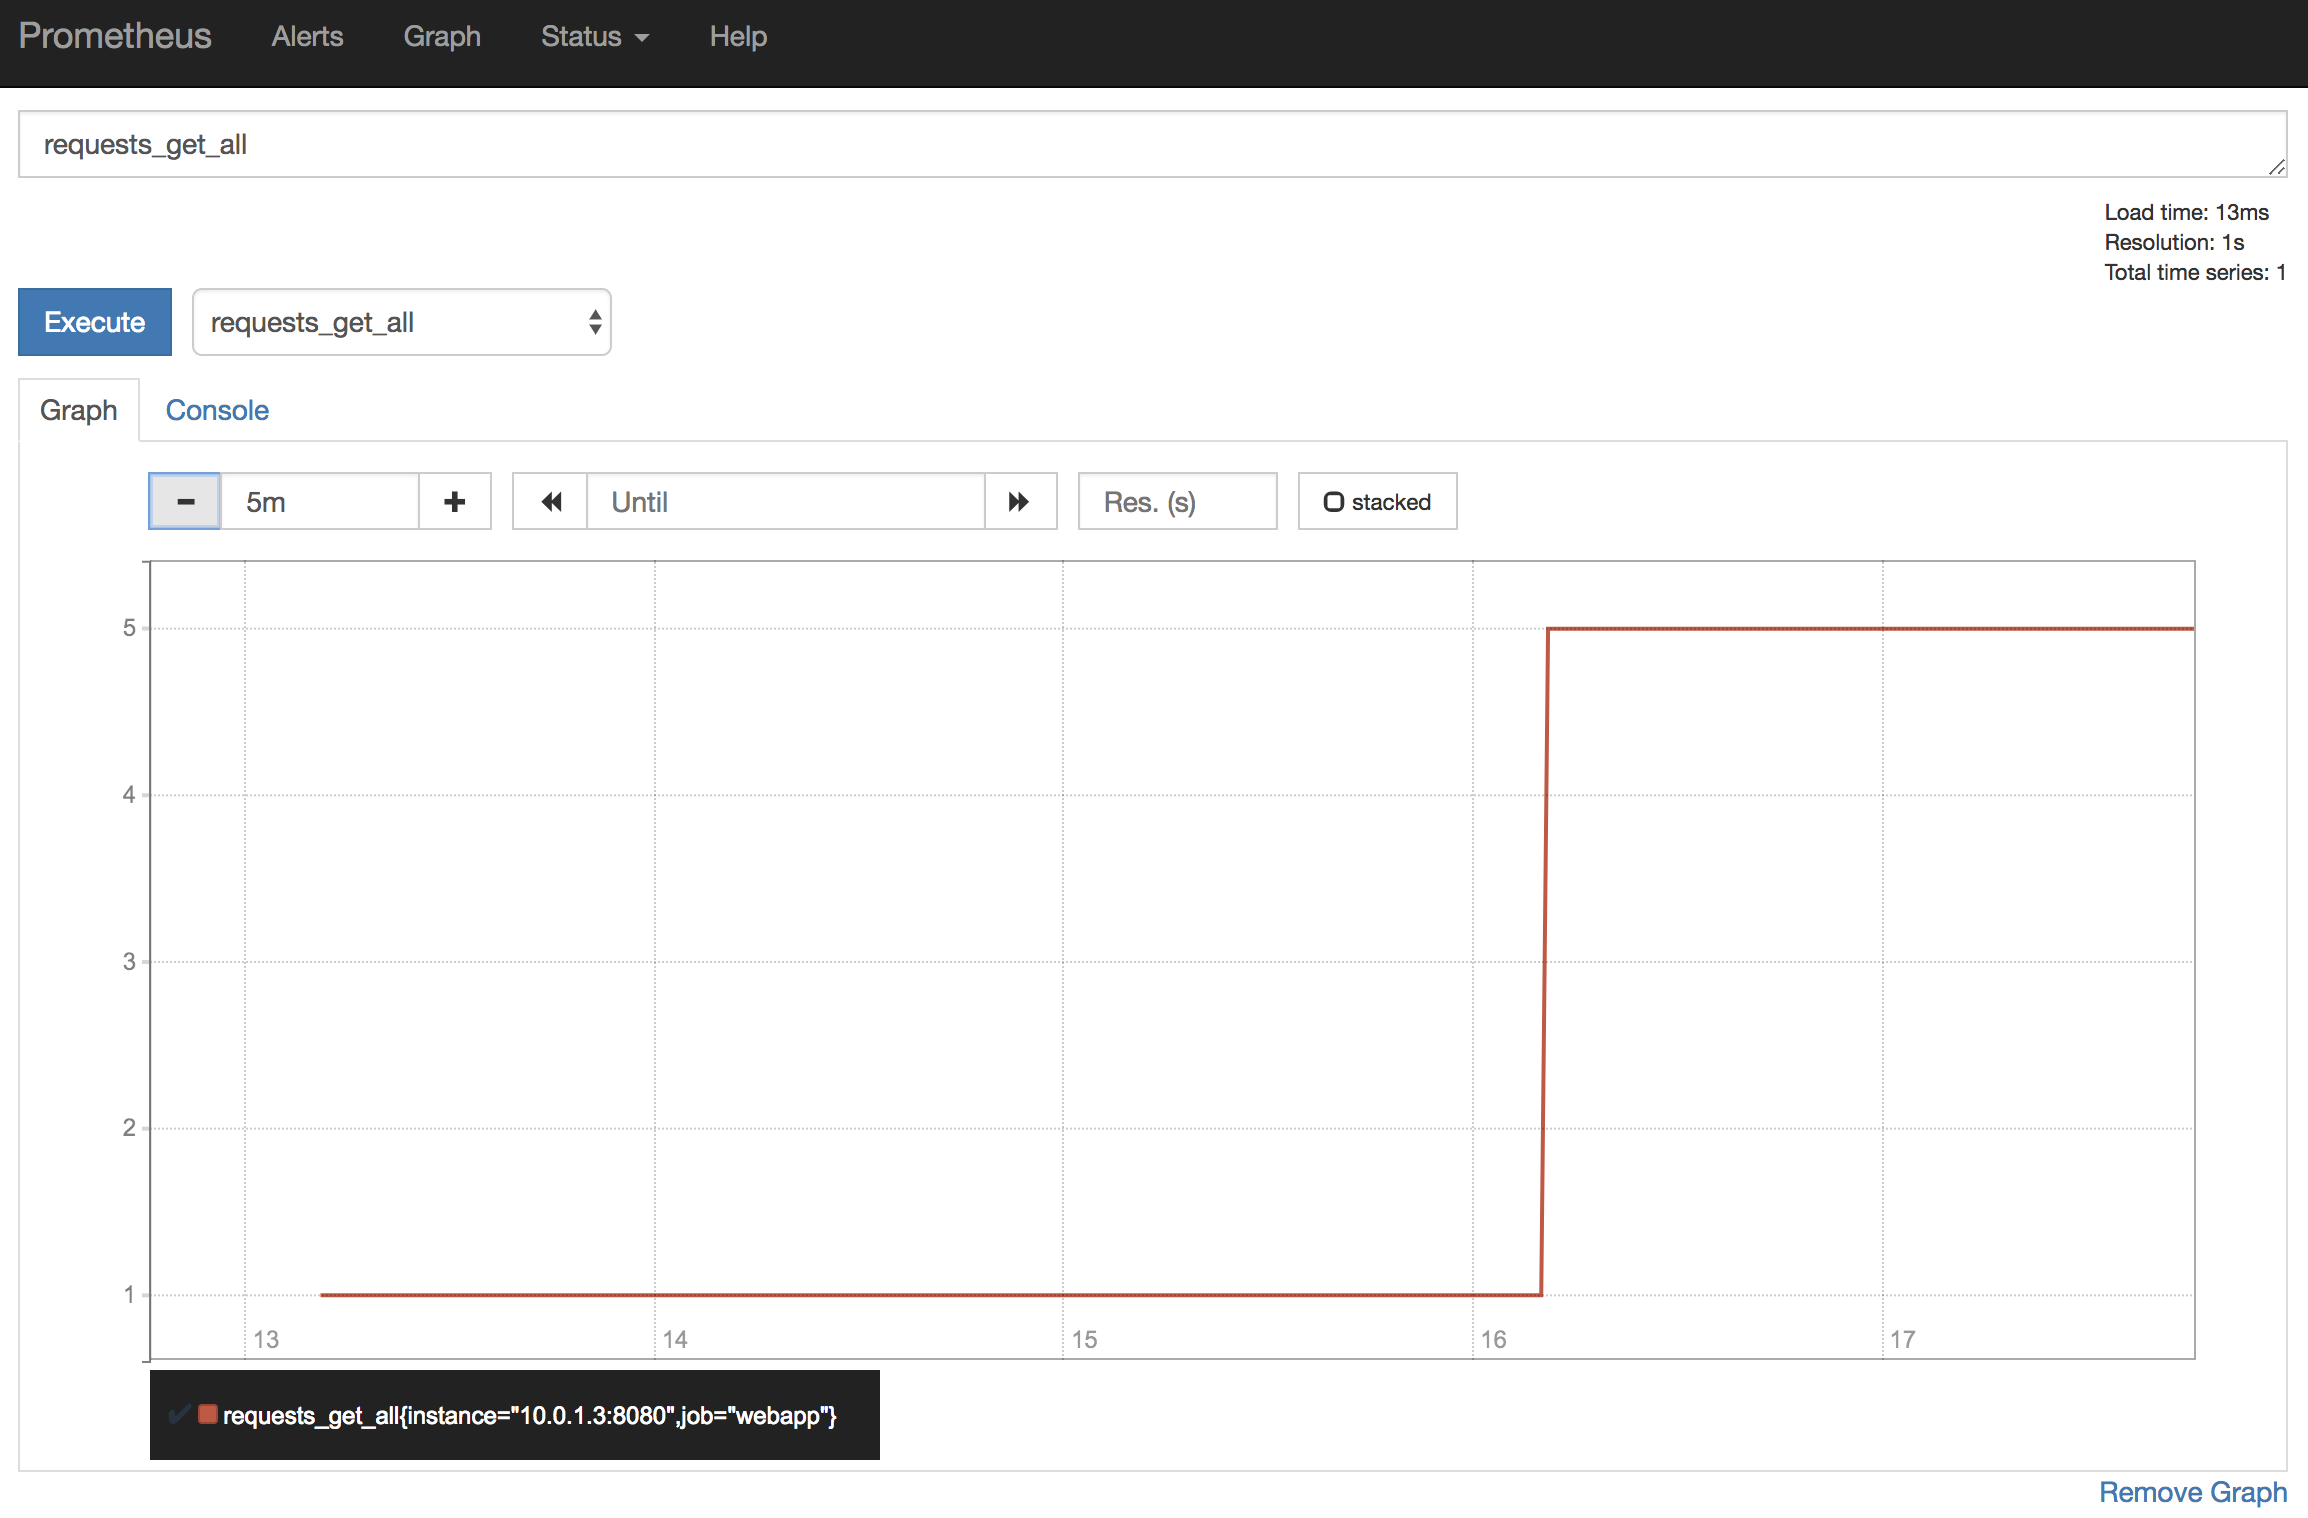
Task: Focus the Until time input field
Action: point(785,502)
